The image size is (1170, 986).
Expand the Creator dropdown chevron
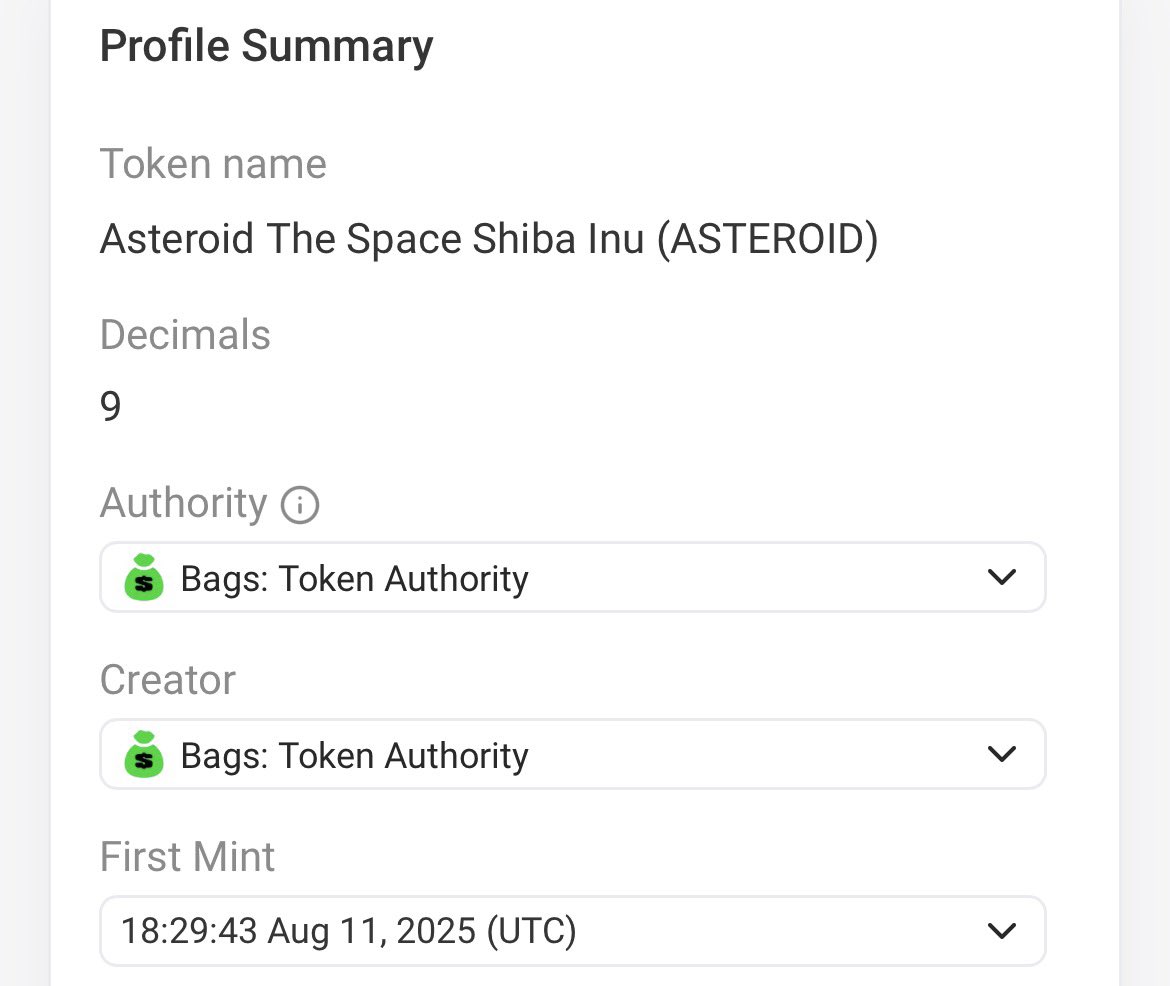click(1001, 754)
